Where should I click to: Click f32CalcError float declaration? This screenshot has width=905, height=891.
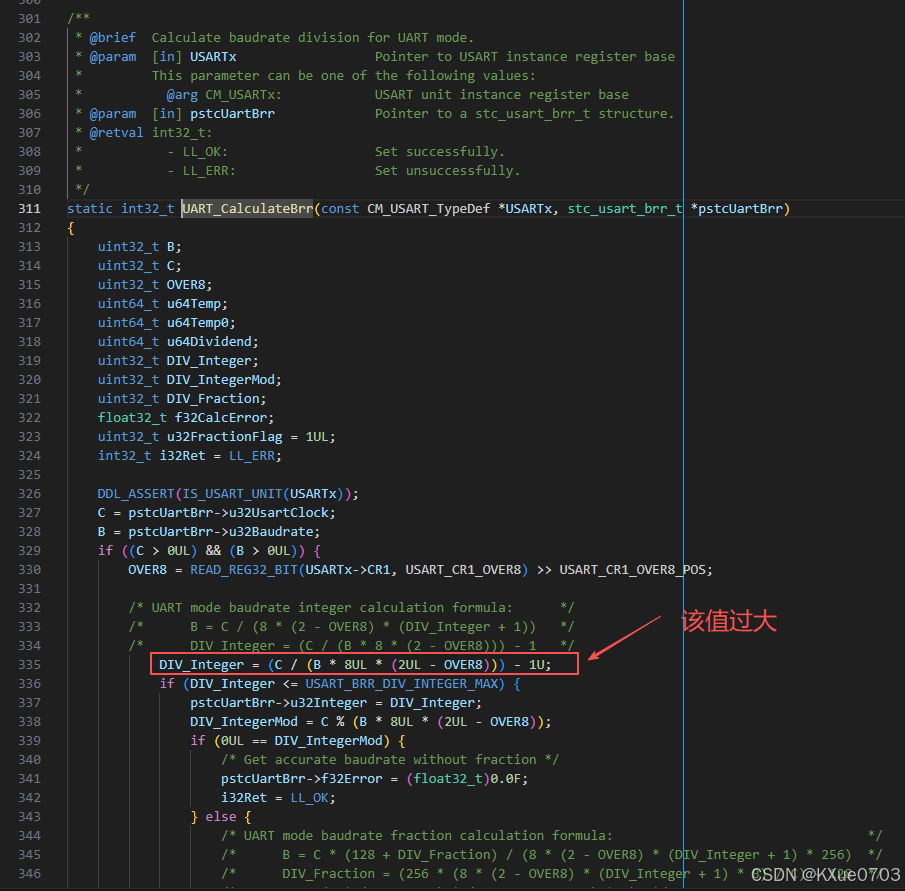click(x=220, y=418)
